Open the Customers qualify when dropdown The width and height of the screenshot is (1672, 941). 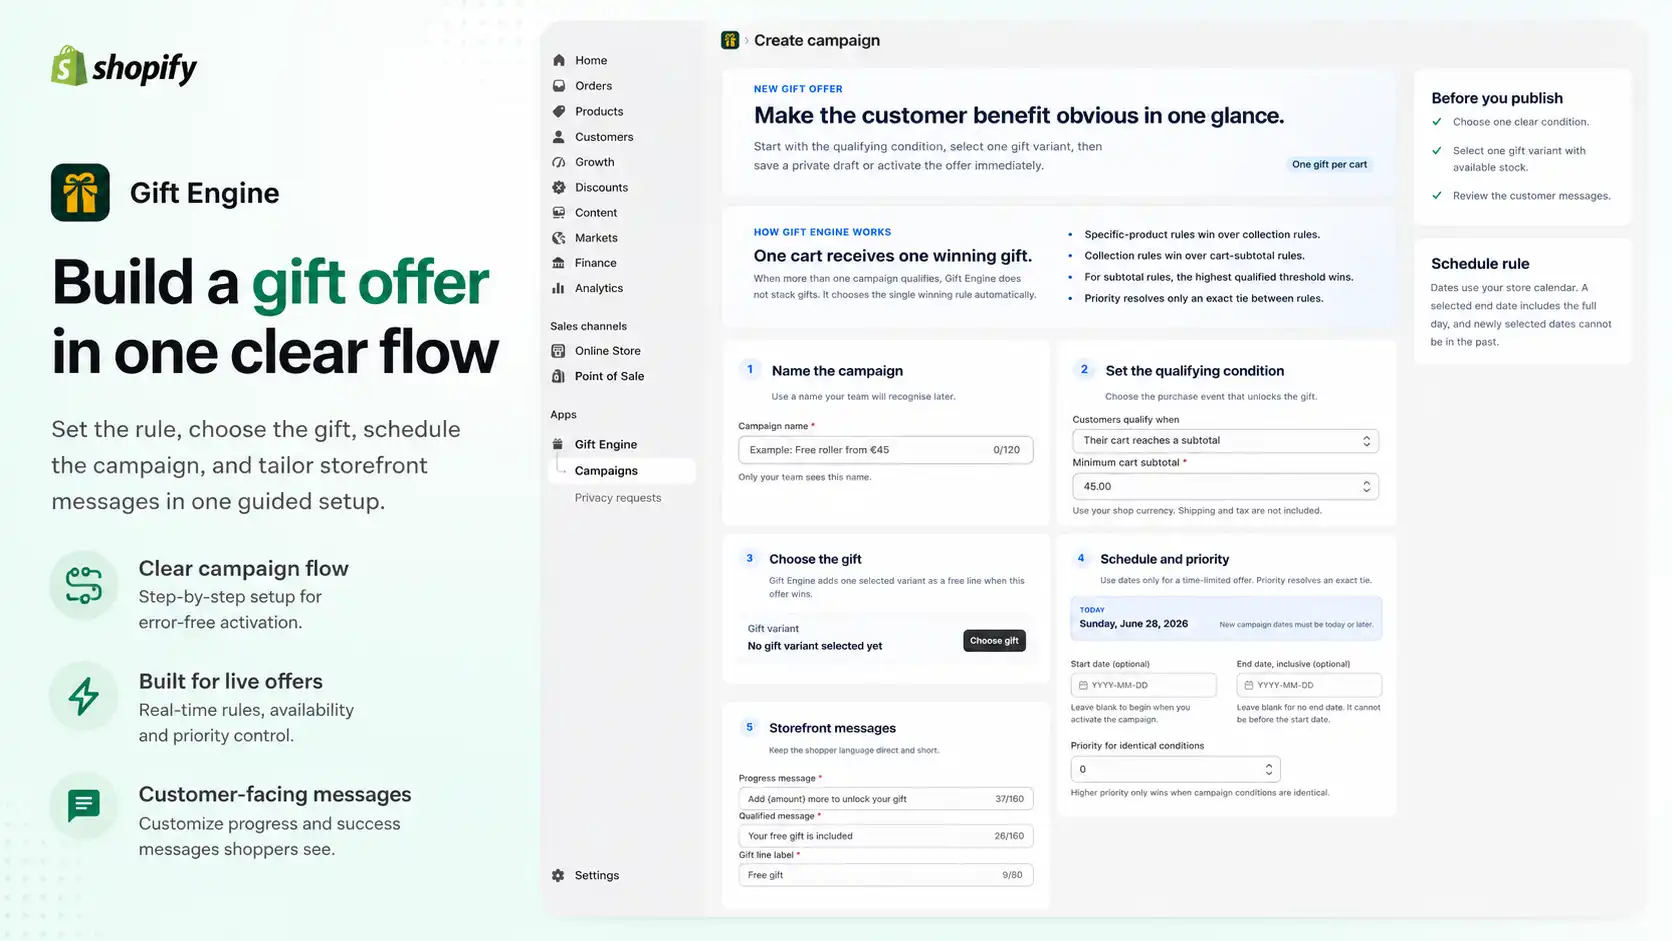pyautogui.click(x=1225, y=441)
